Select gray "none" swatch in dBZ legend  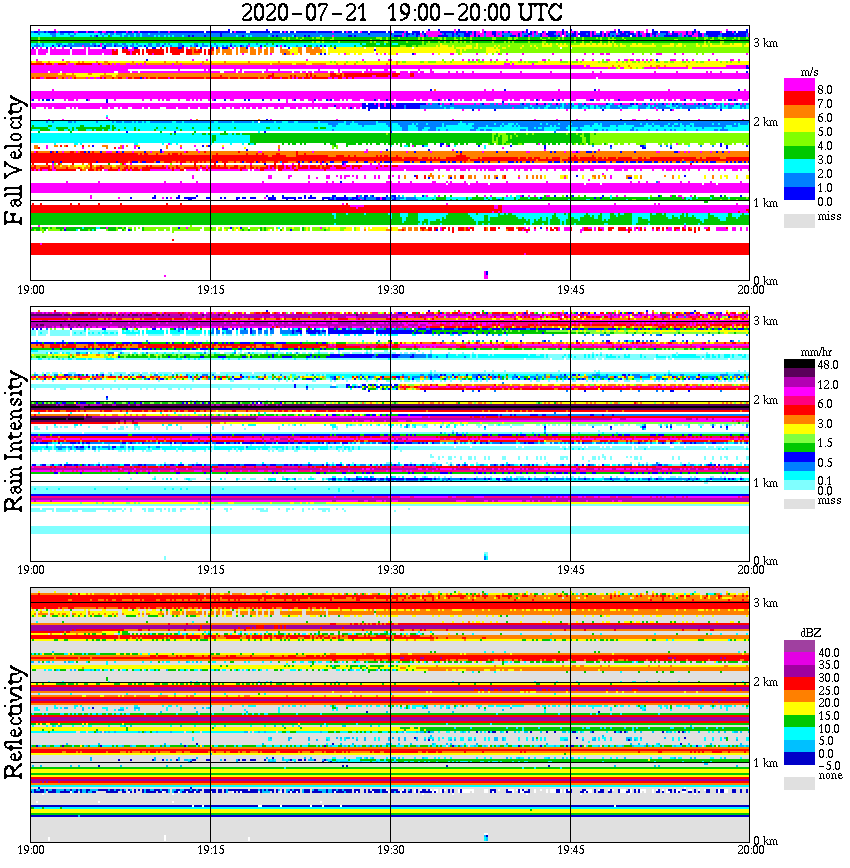[800, 783]
